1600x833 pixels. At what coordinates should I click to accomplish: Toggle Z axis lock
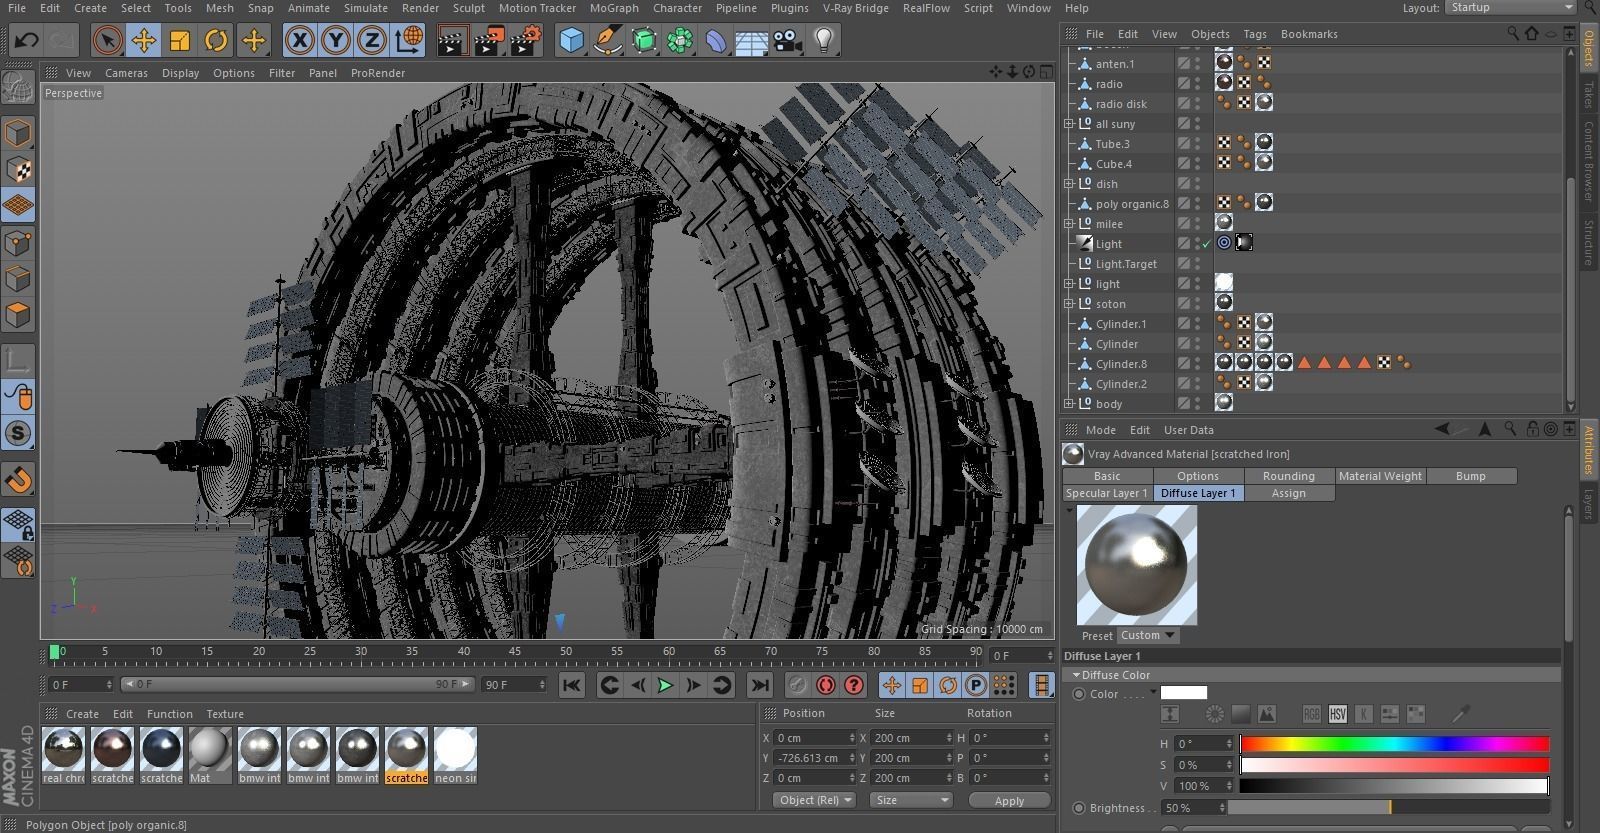tap(372, 41)
